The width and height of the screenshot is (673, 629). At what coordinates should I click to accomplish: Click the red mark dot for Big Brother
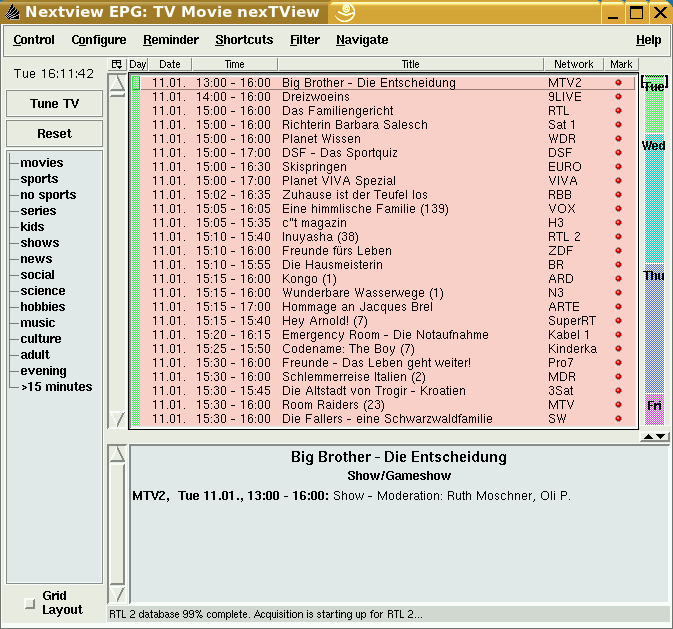(x=618, y=83)
